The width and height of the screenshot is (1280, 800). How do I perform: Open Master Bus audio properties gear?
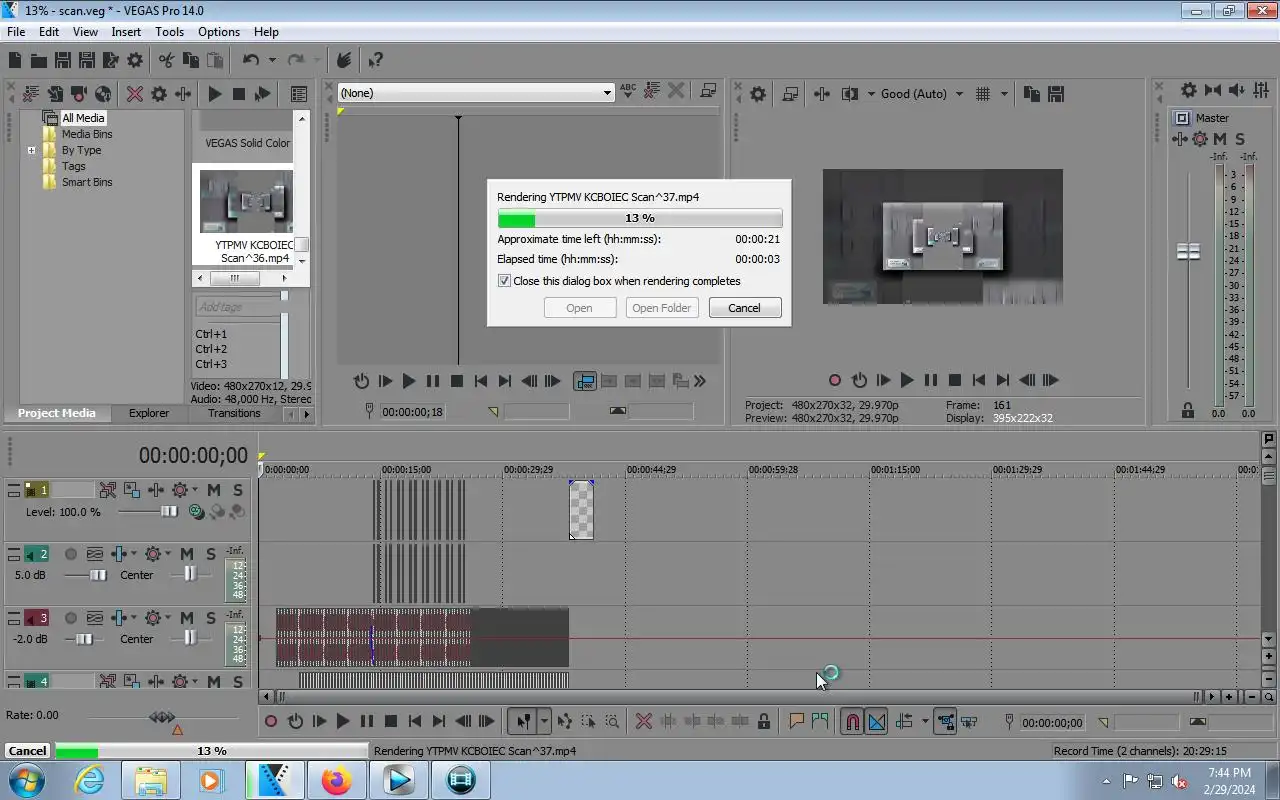[x=1189, y=90]
